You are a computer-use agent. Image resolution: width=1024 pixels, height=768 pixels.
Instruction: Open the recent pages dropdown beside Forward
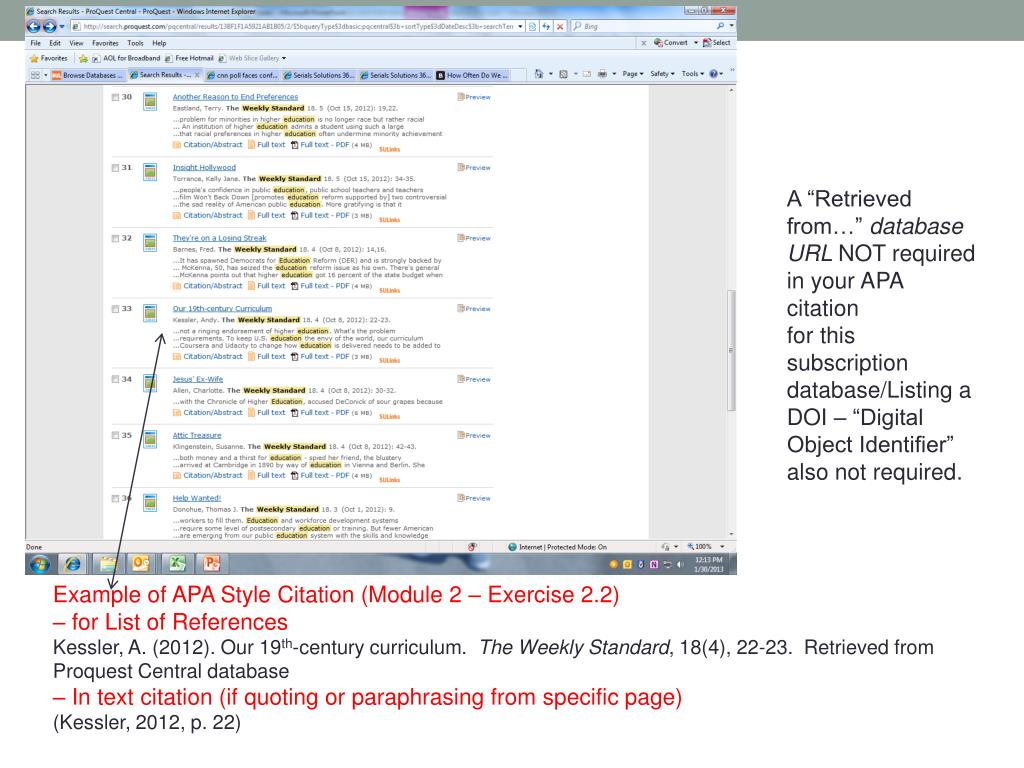point(62,26)
